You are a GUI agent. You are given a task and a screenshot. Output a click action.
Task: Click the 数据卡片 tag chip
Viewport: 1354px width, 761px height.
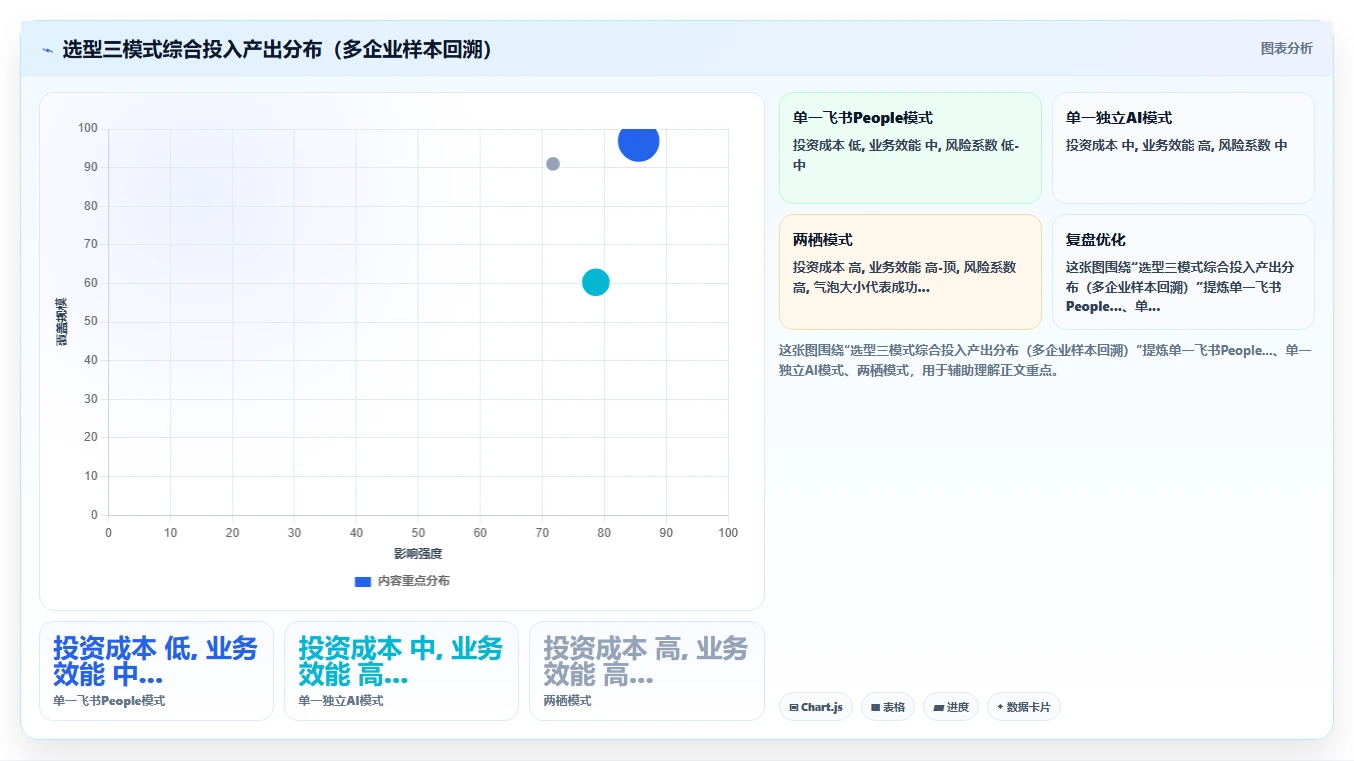[x=1024, y=707]
